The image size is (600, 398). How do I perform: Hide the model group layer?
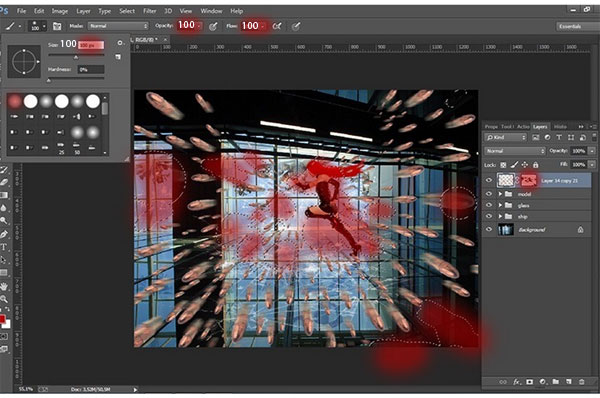(x=489, y=194)
